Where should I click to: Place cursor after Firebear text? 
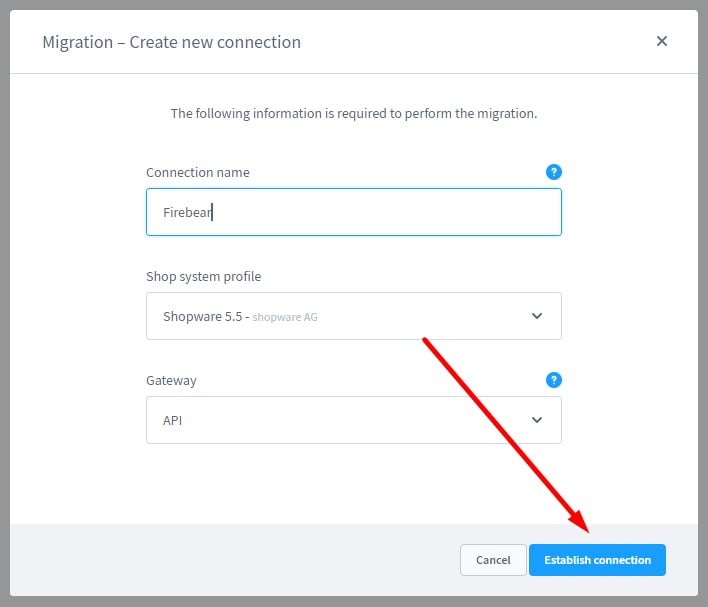(213, 212)
